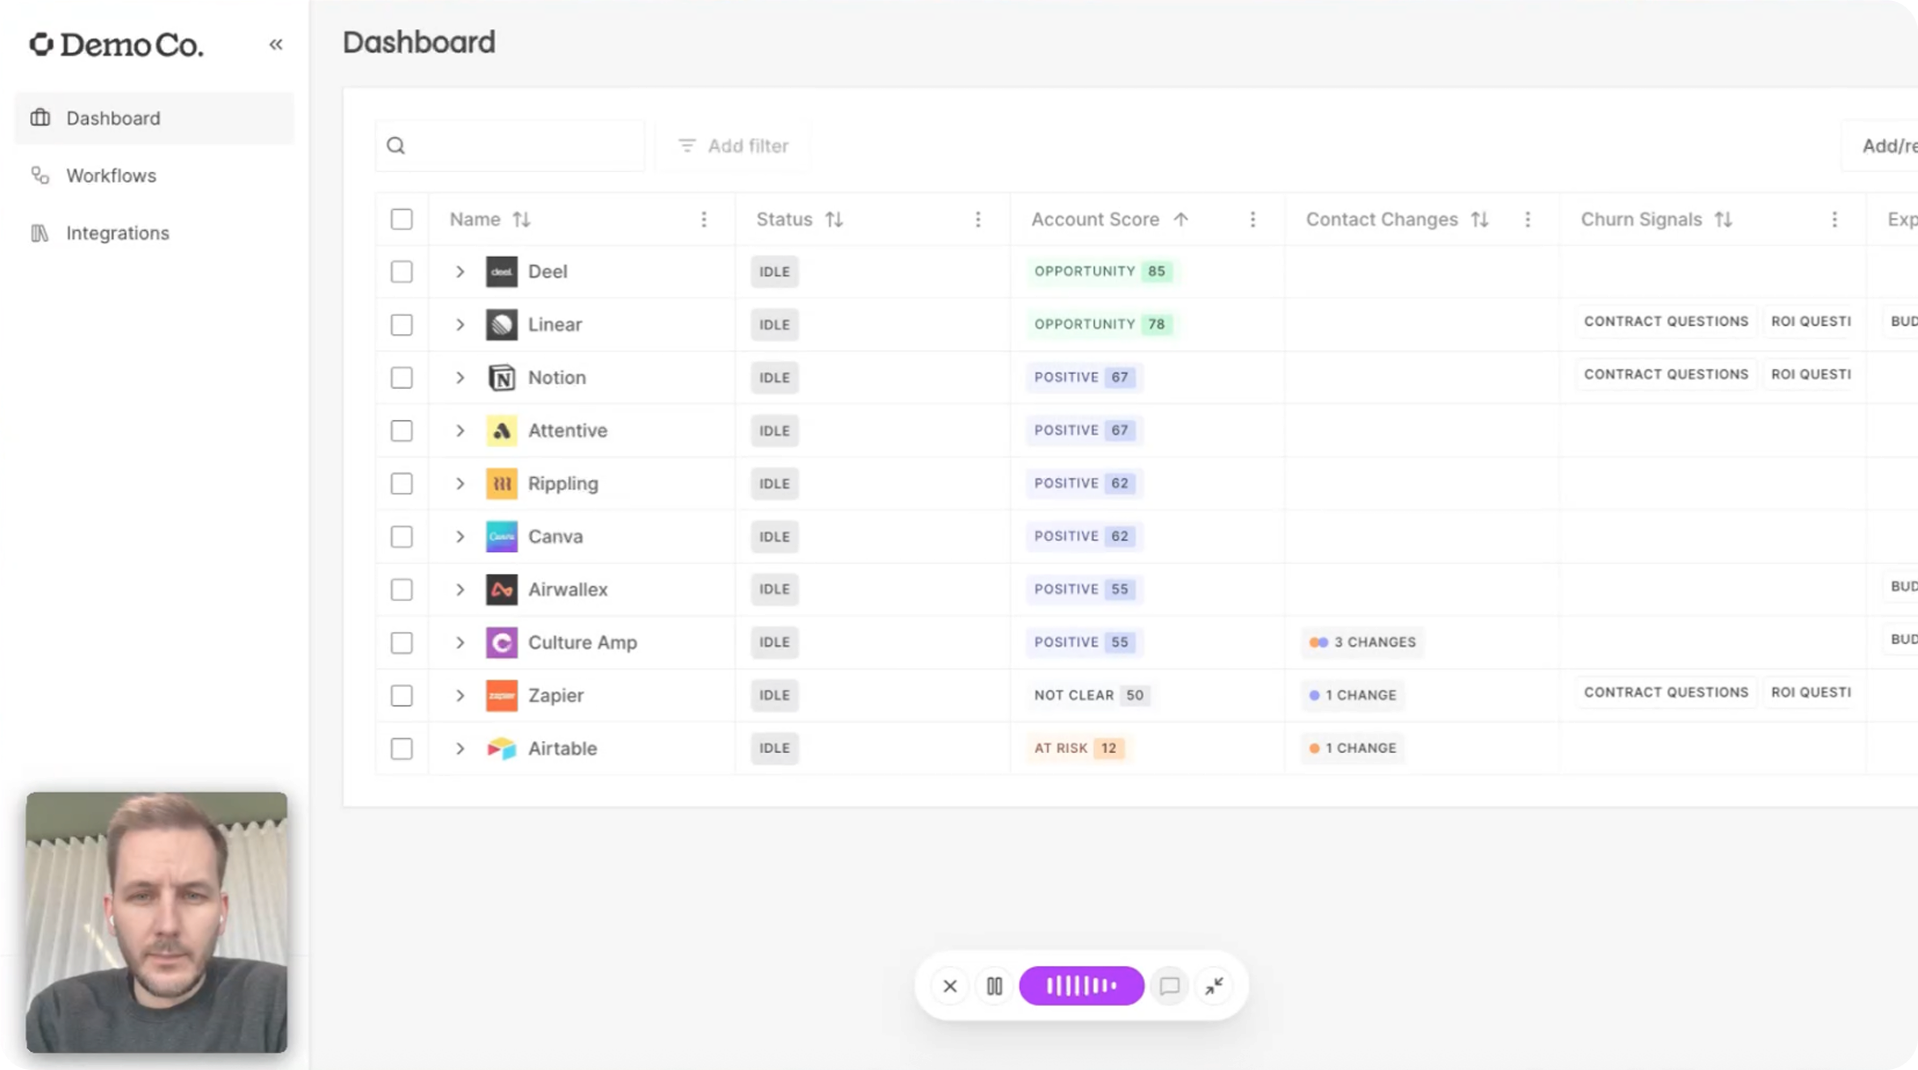Collapse the sidebar with double chevron icon
The width and height of the screenshot is (1918, 1070).
coord(276,44)
